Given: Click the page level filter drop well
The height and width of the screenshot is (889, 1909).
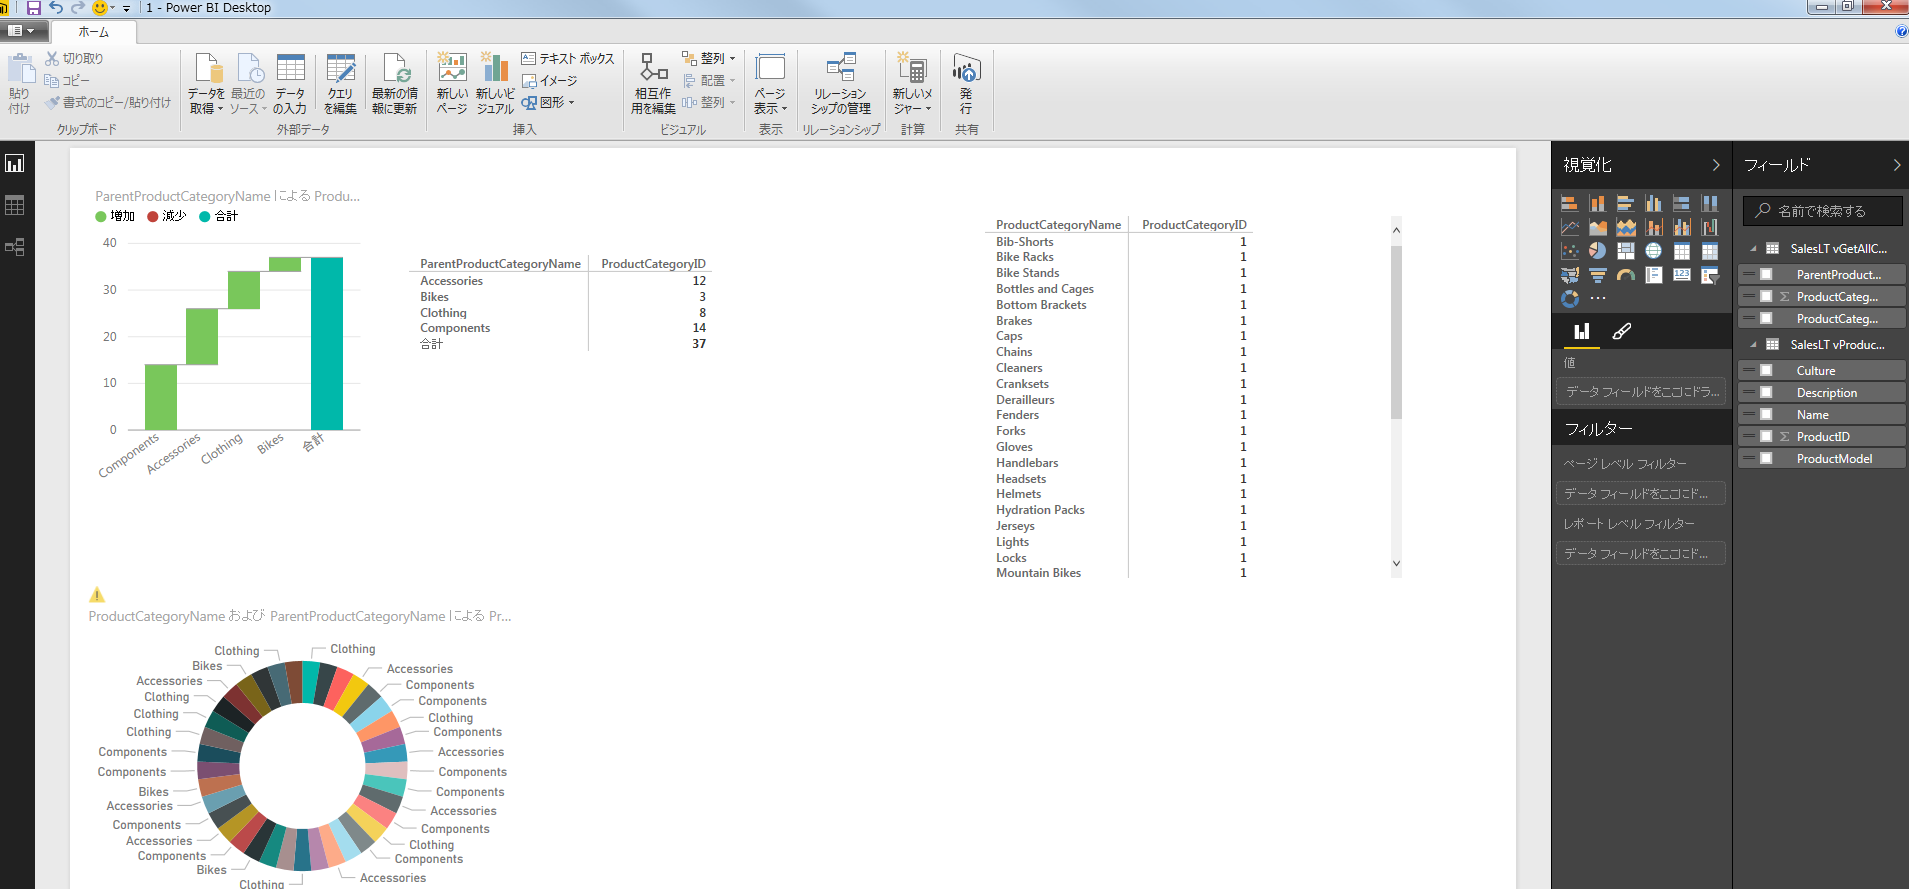Looking at the screenshot, I should tap(1641, 493).
